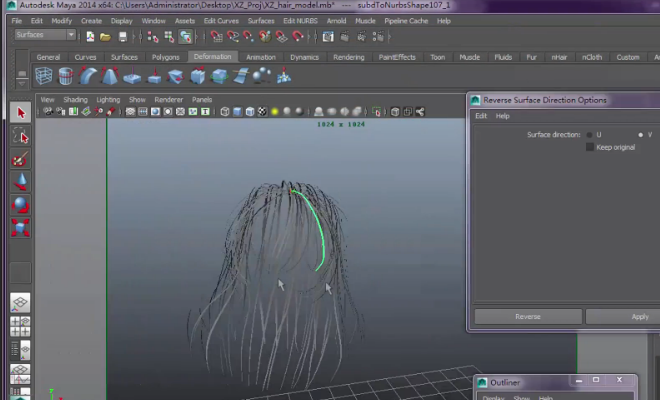660x400 pixels.
Task: Enable textured display checker icon
Action: coord(262,112)
